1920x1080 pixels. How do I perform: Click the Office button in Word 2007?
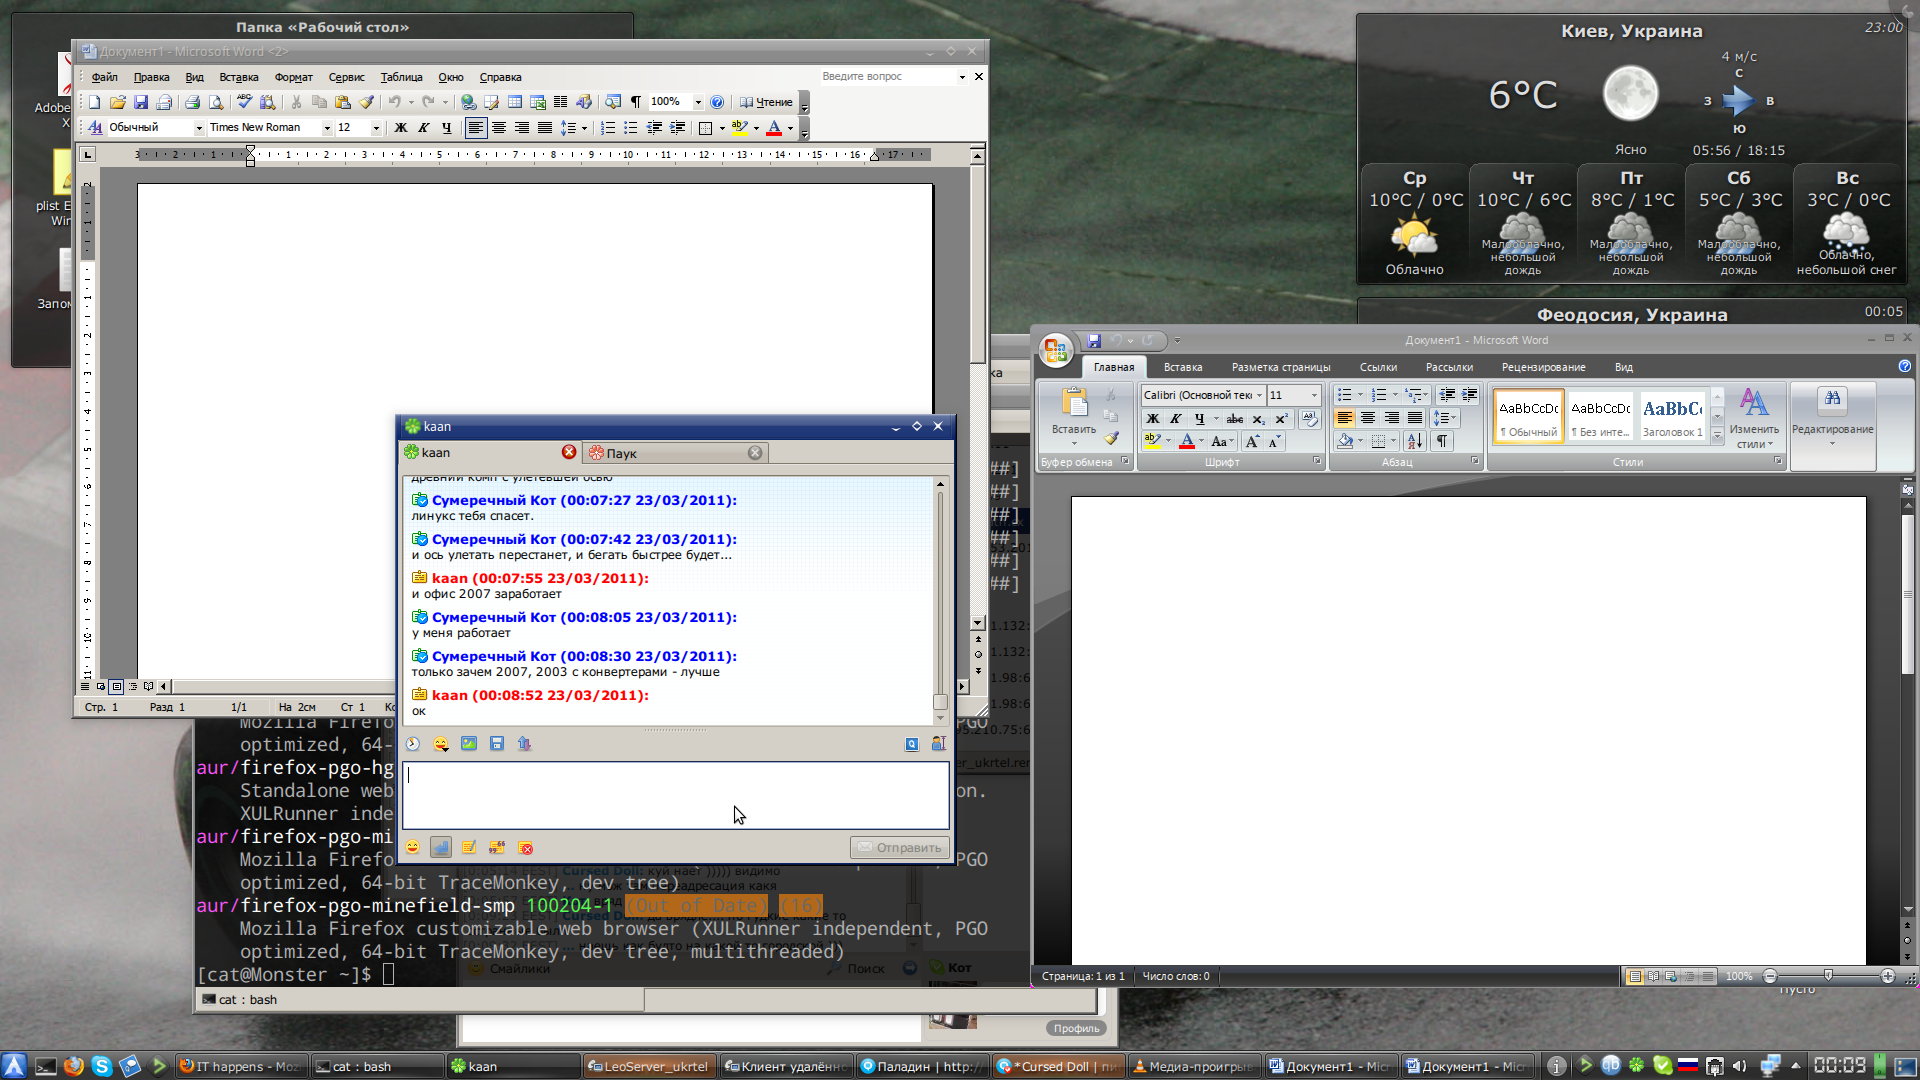[1055, 351]
